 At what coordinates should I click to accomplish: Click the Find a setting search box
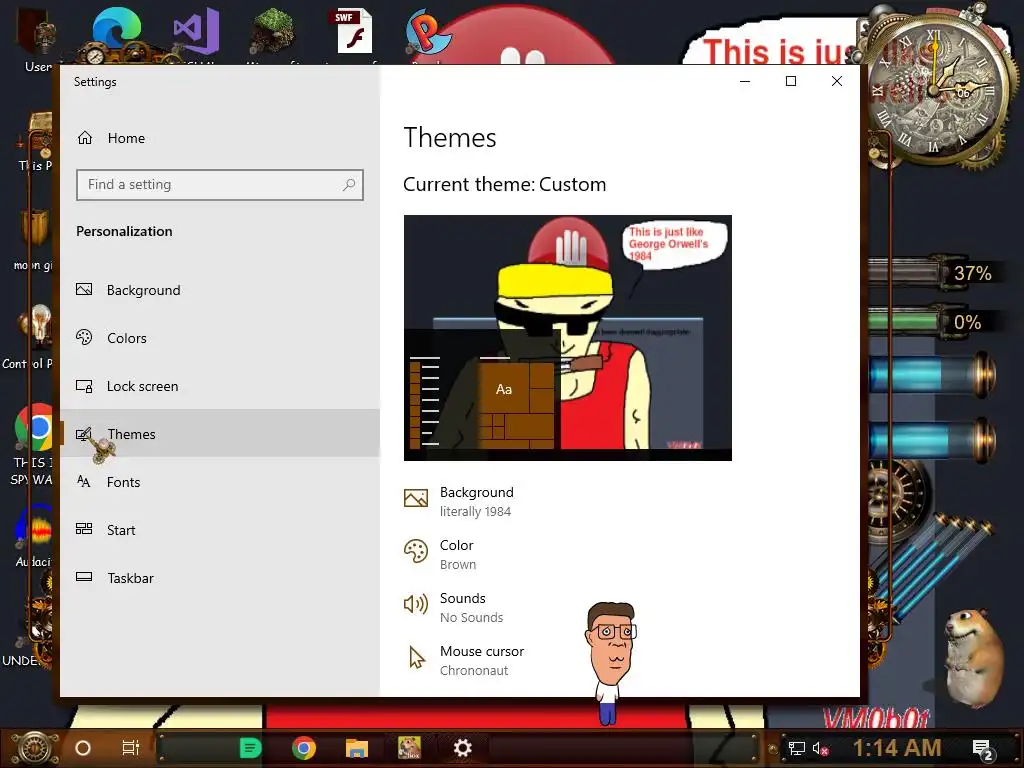point(219,185)
